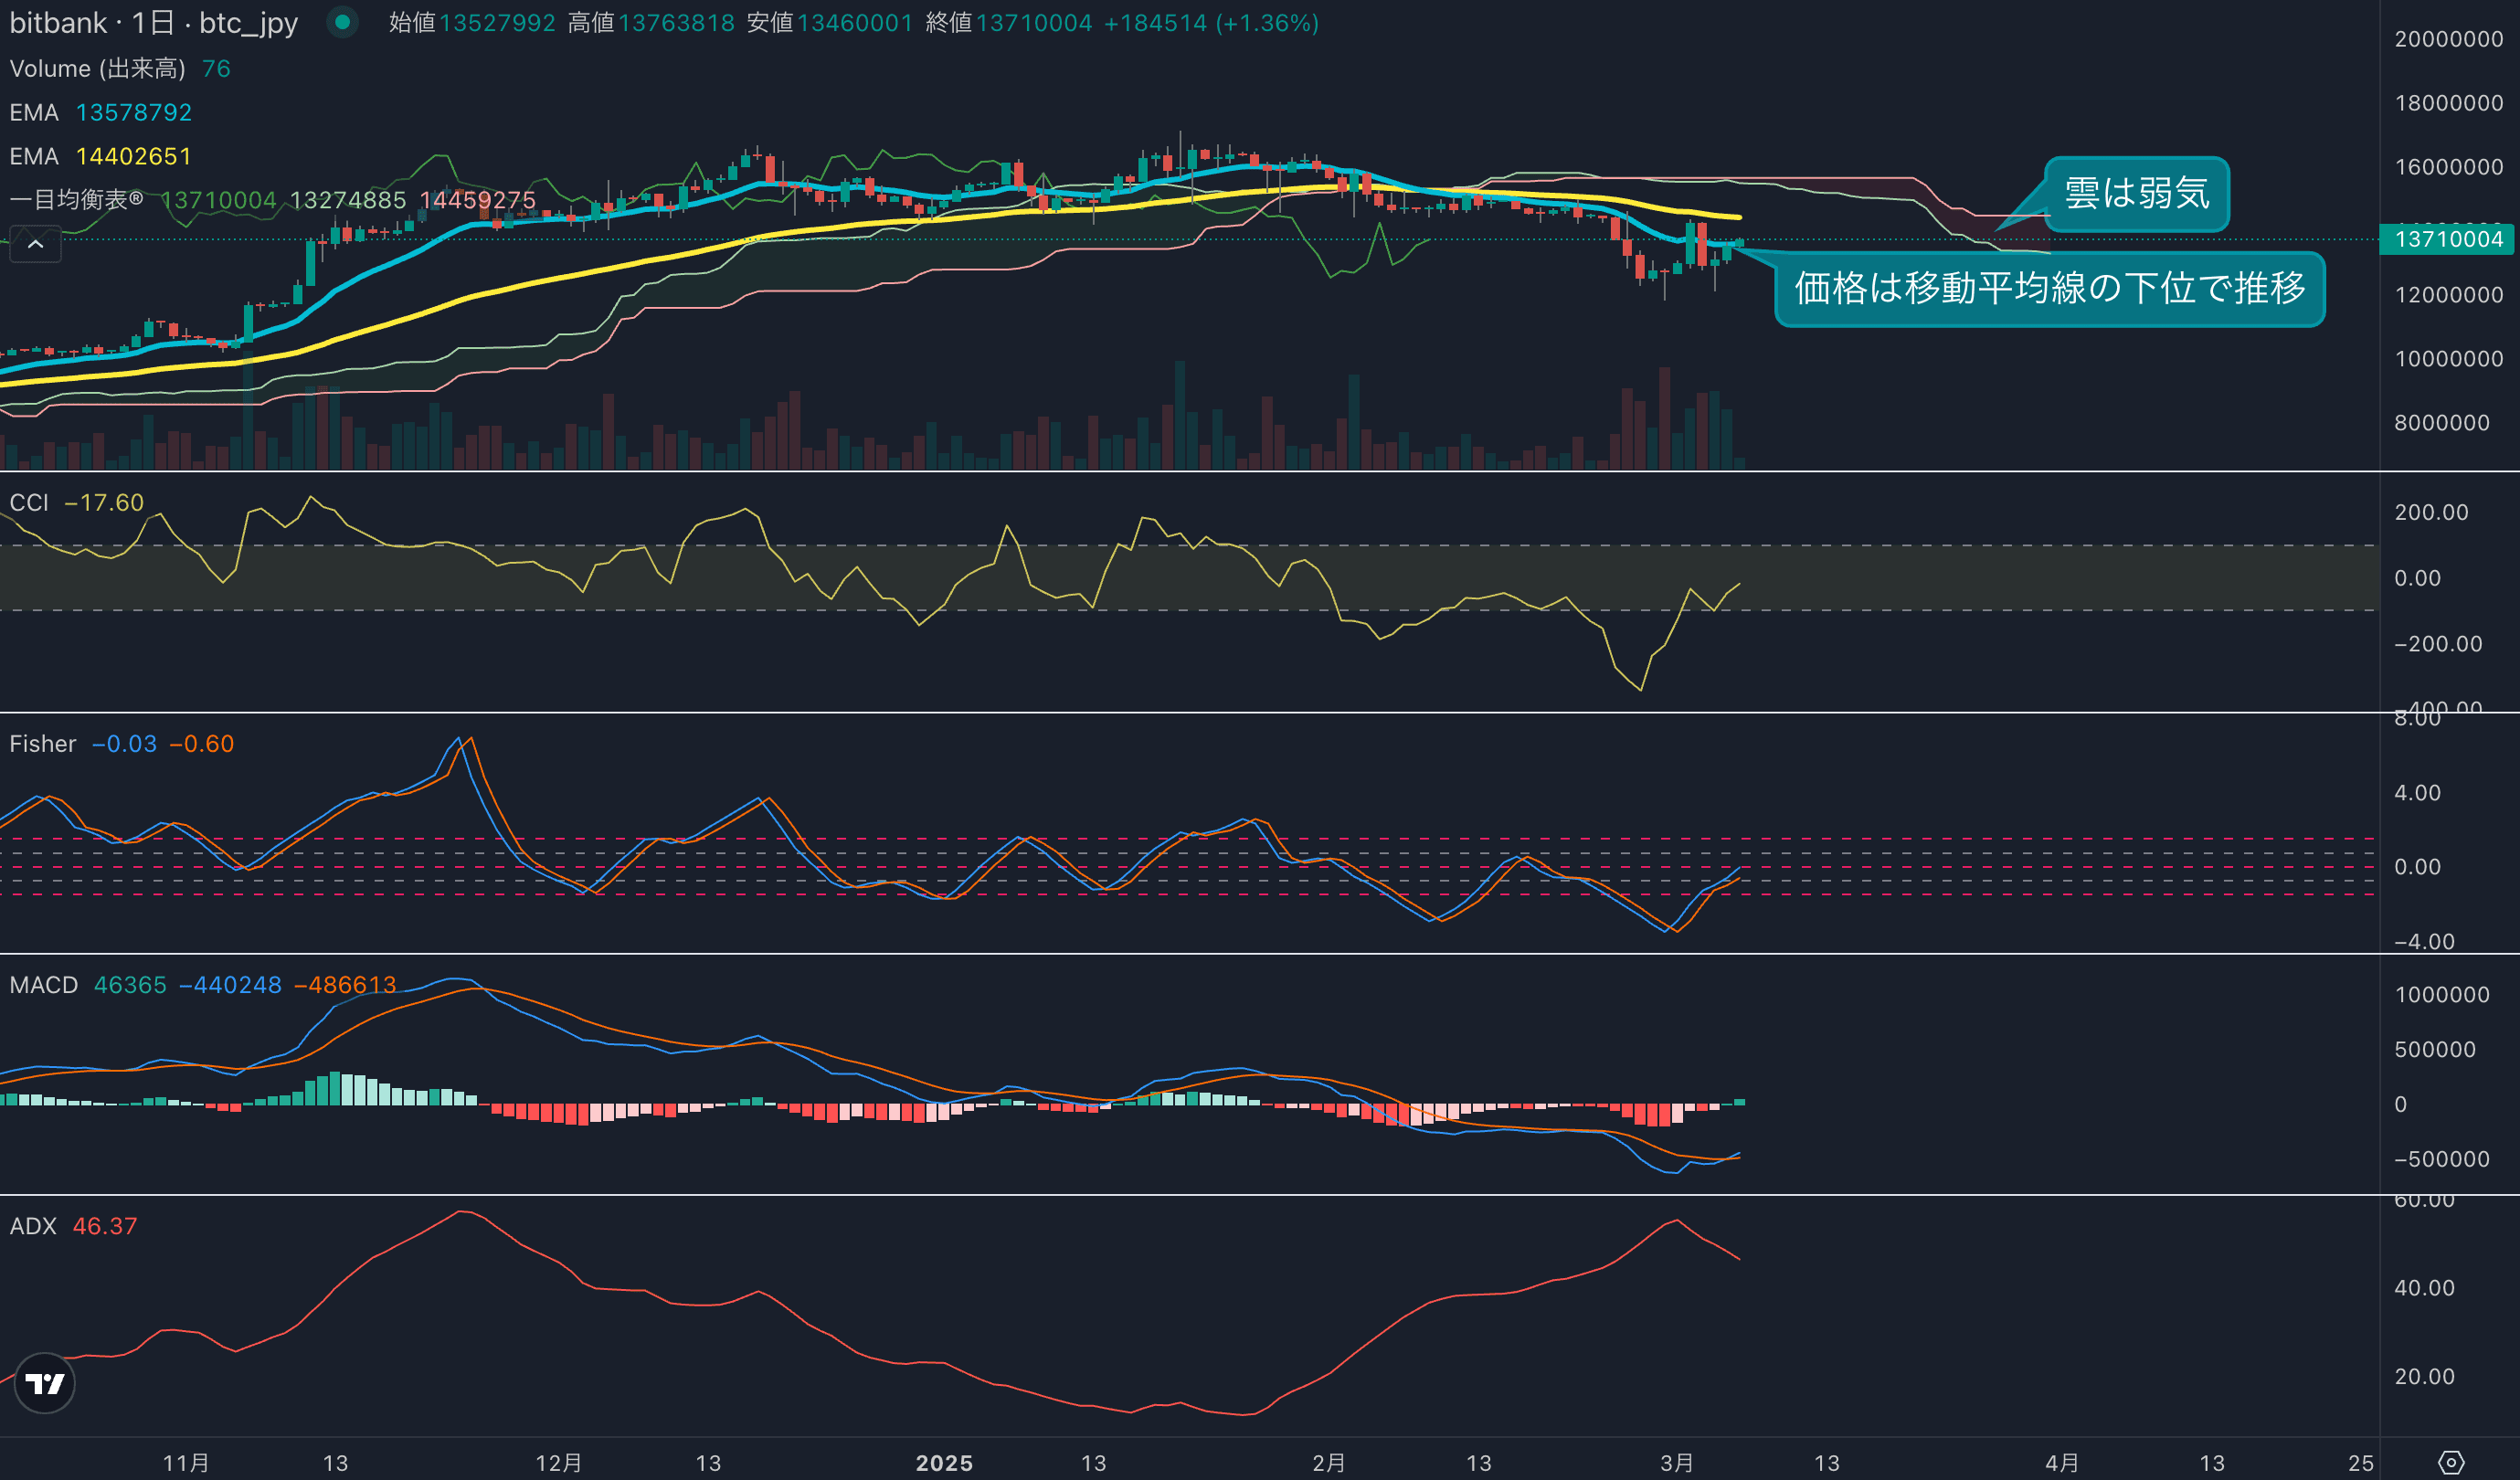Click the TradingView logo icon

tap(44, 1383)
